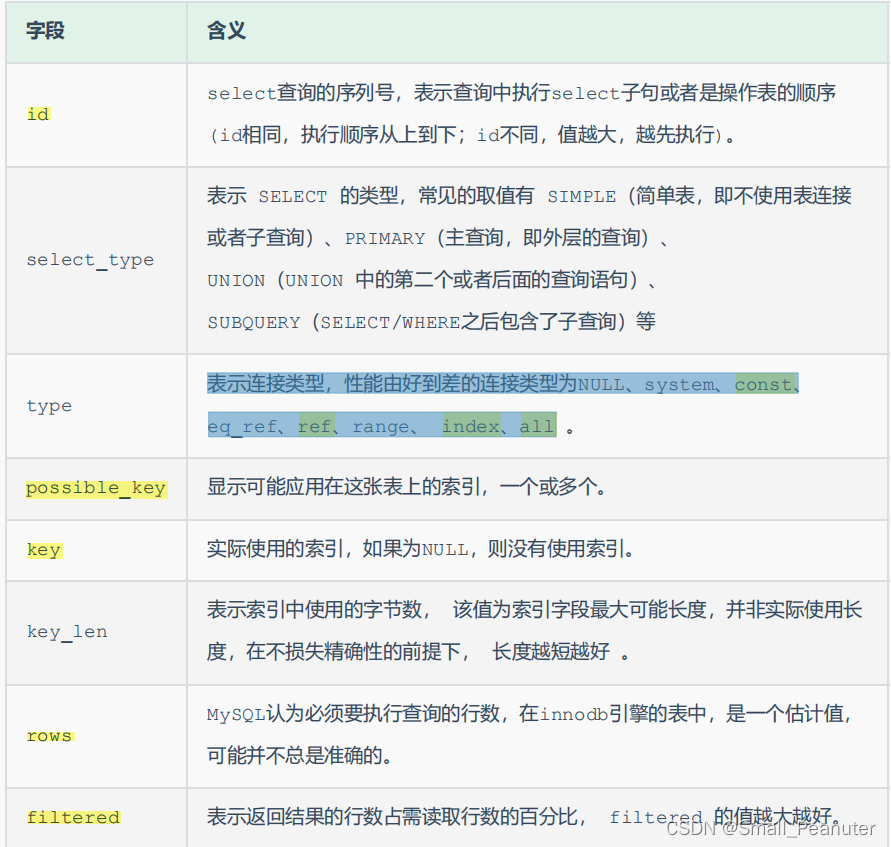Screen dimensions: 891x847
Task: Click the text '长度越短越好'
Action: pos(551,652)
